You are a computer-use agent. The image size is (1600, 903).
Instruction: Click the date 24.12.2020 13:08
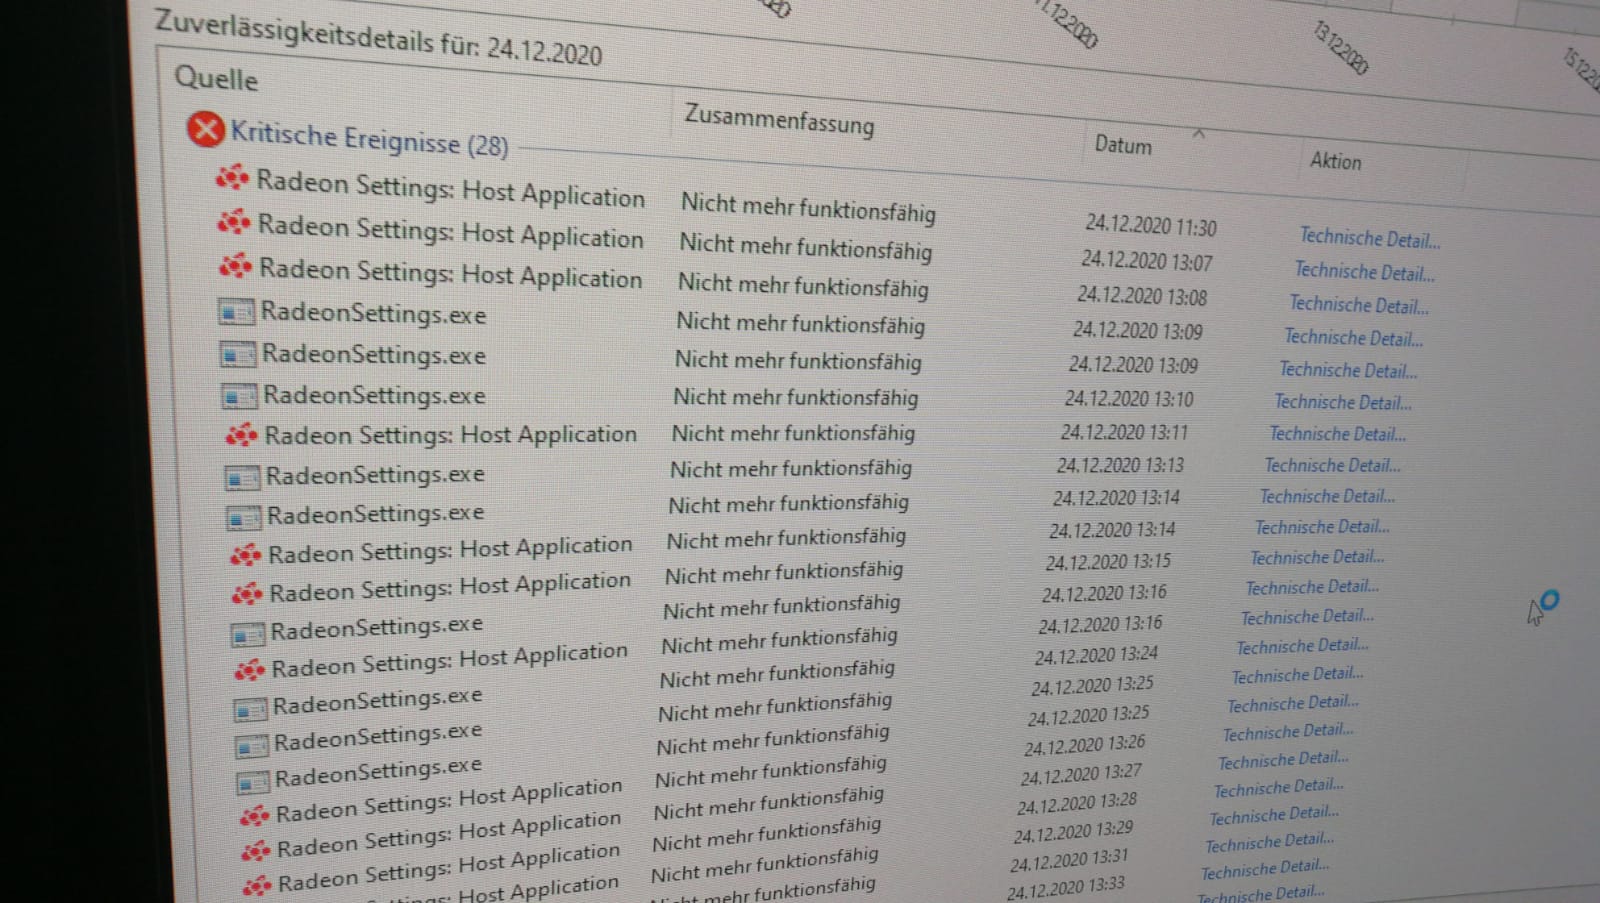pos(1142,296)
